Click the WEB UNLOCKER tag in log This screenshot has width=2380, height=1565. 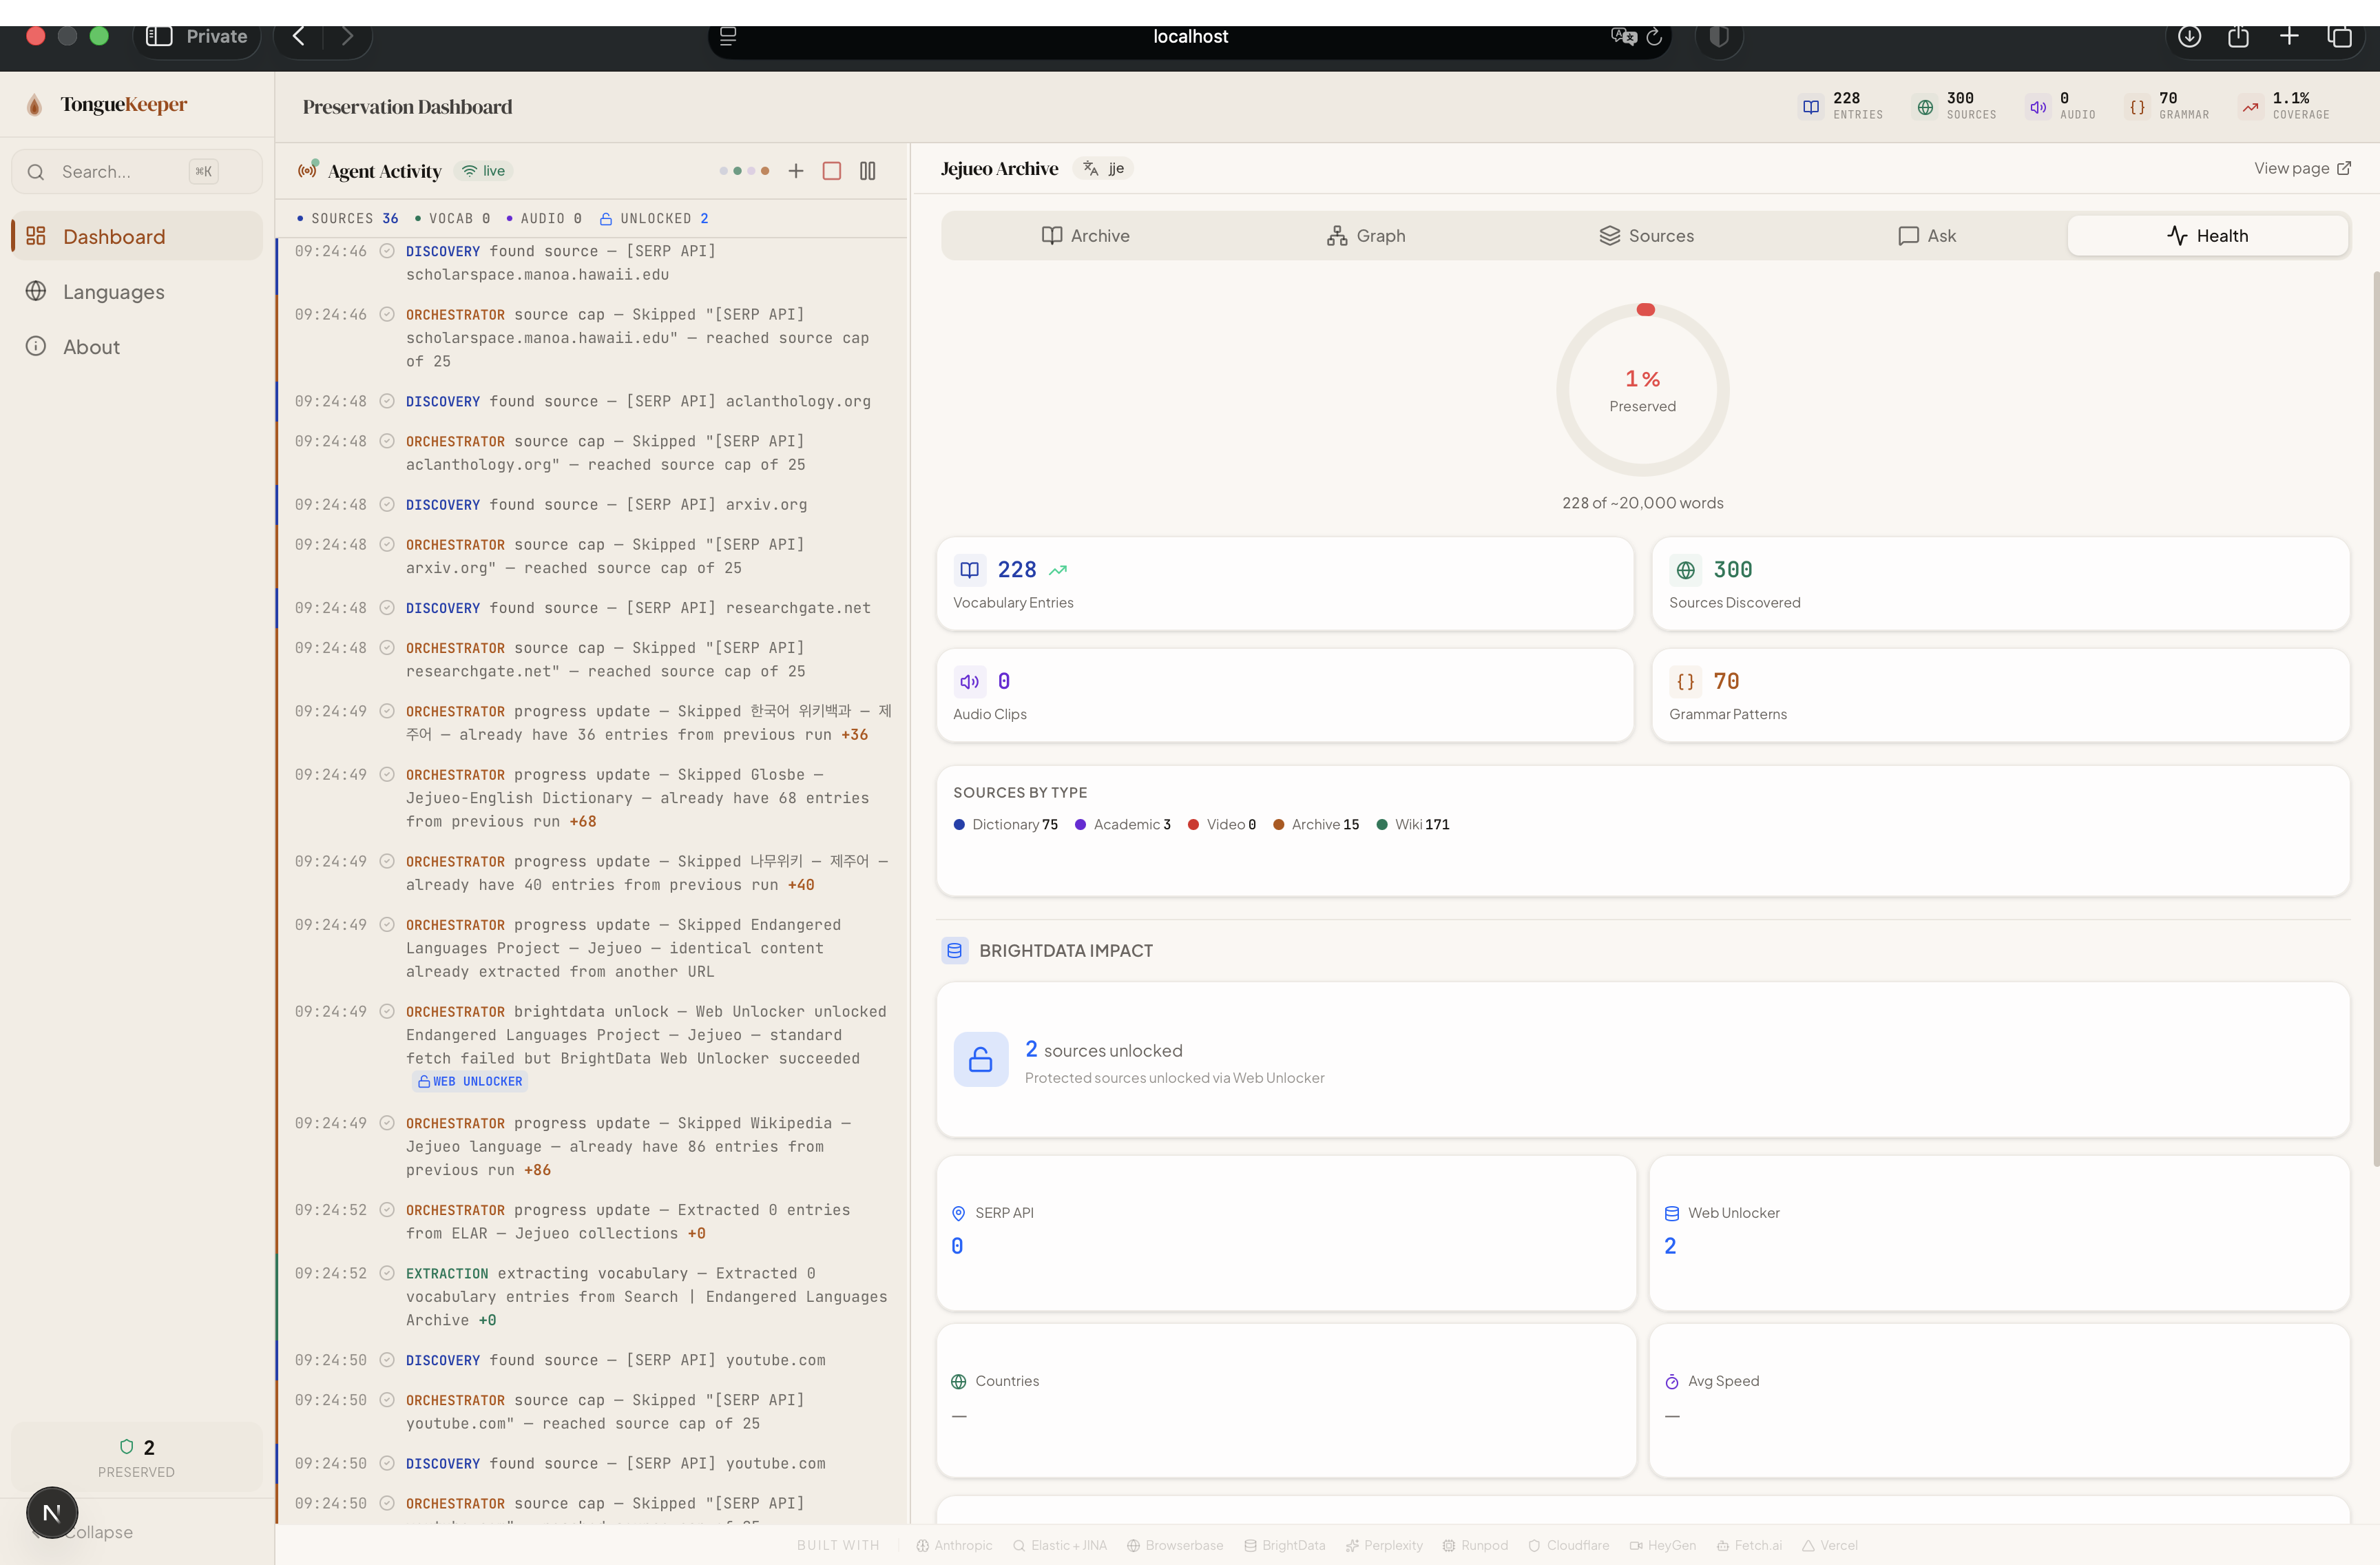(470, 1081)
